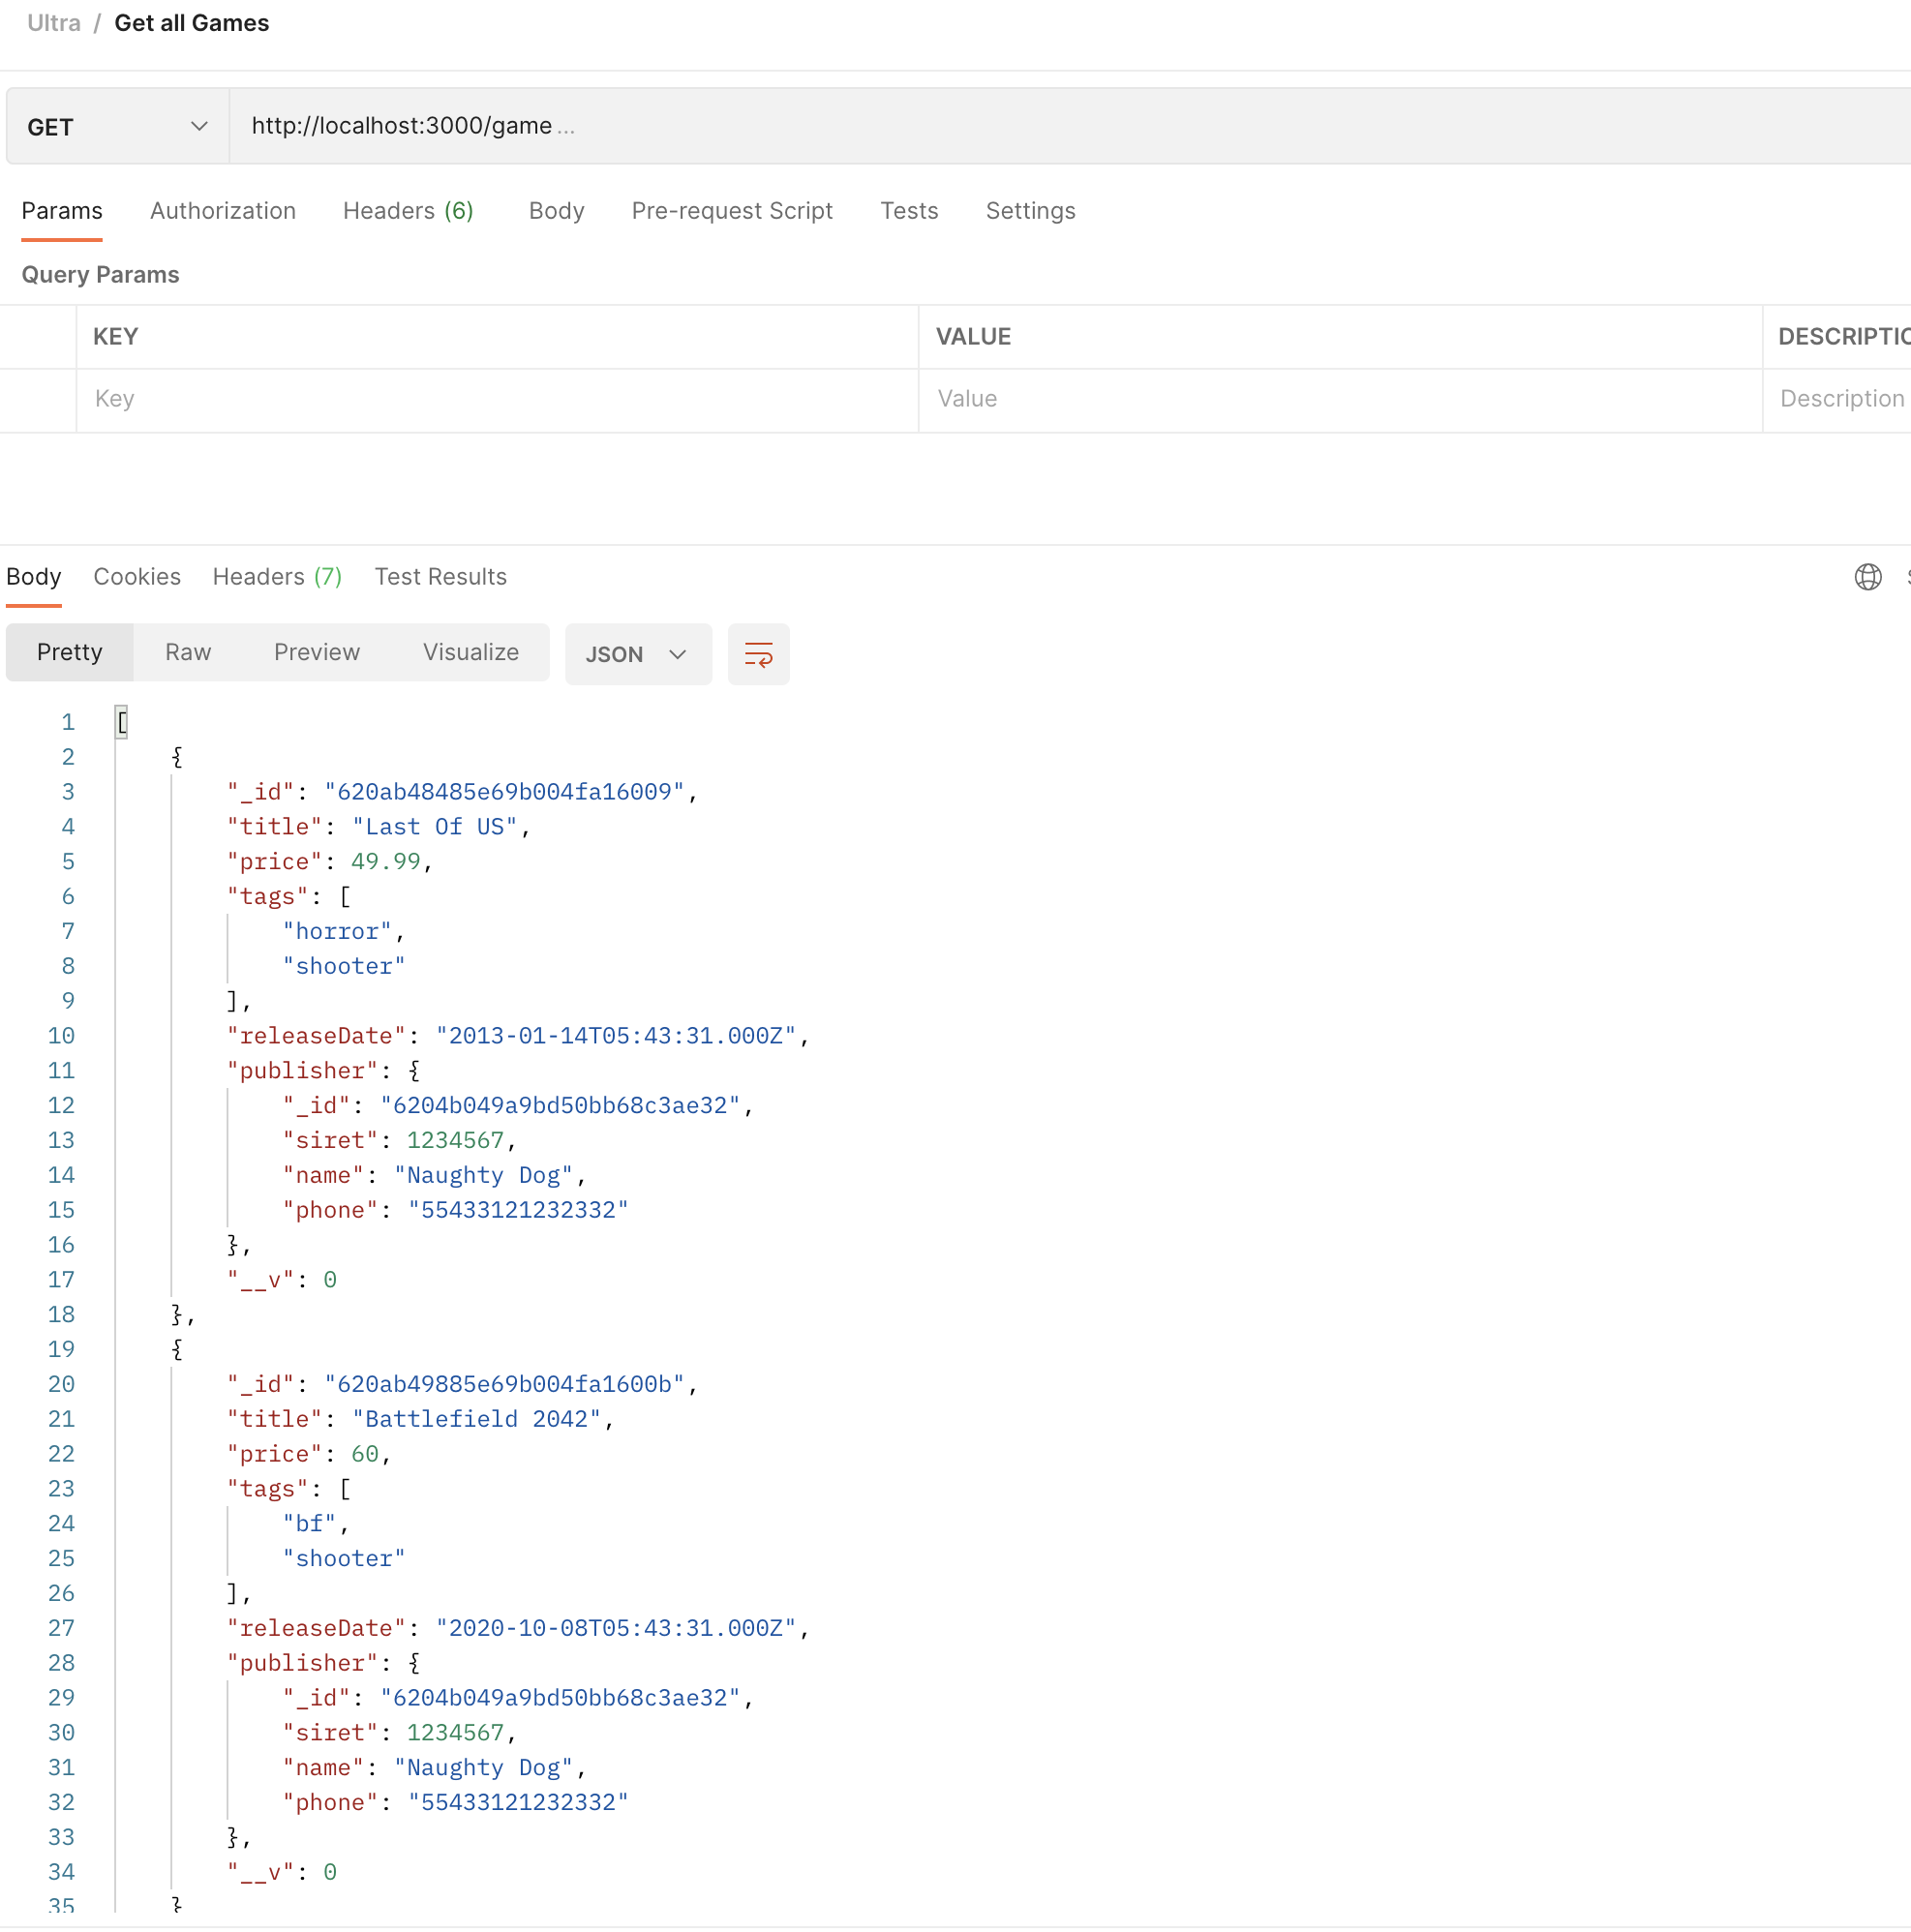Open the request Body tab
The height and width of the screenshot is (1932, 1911).
tap(556, 211)
